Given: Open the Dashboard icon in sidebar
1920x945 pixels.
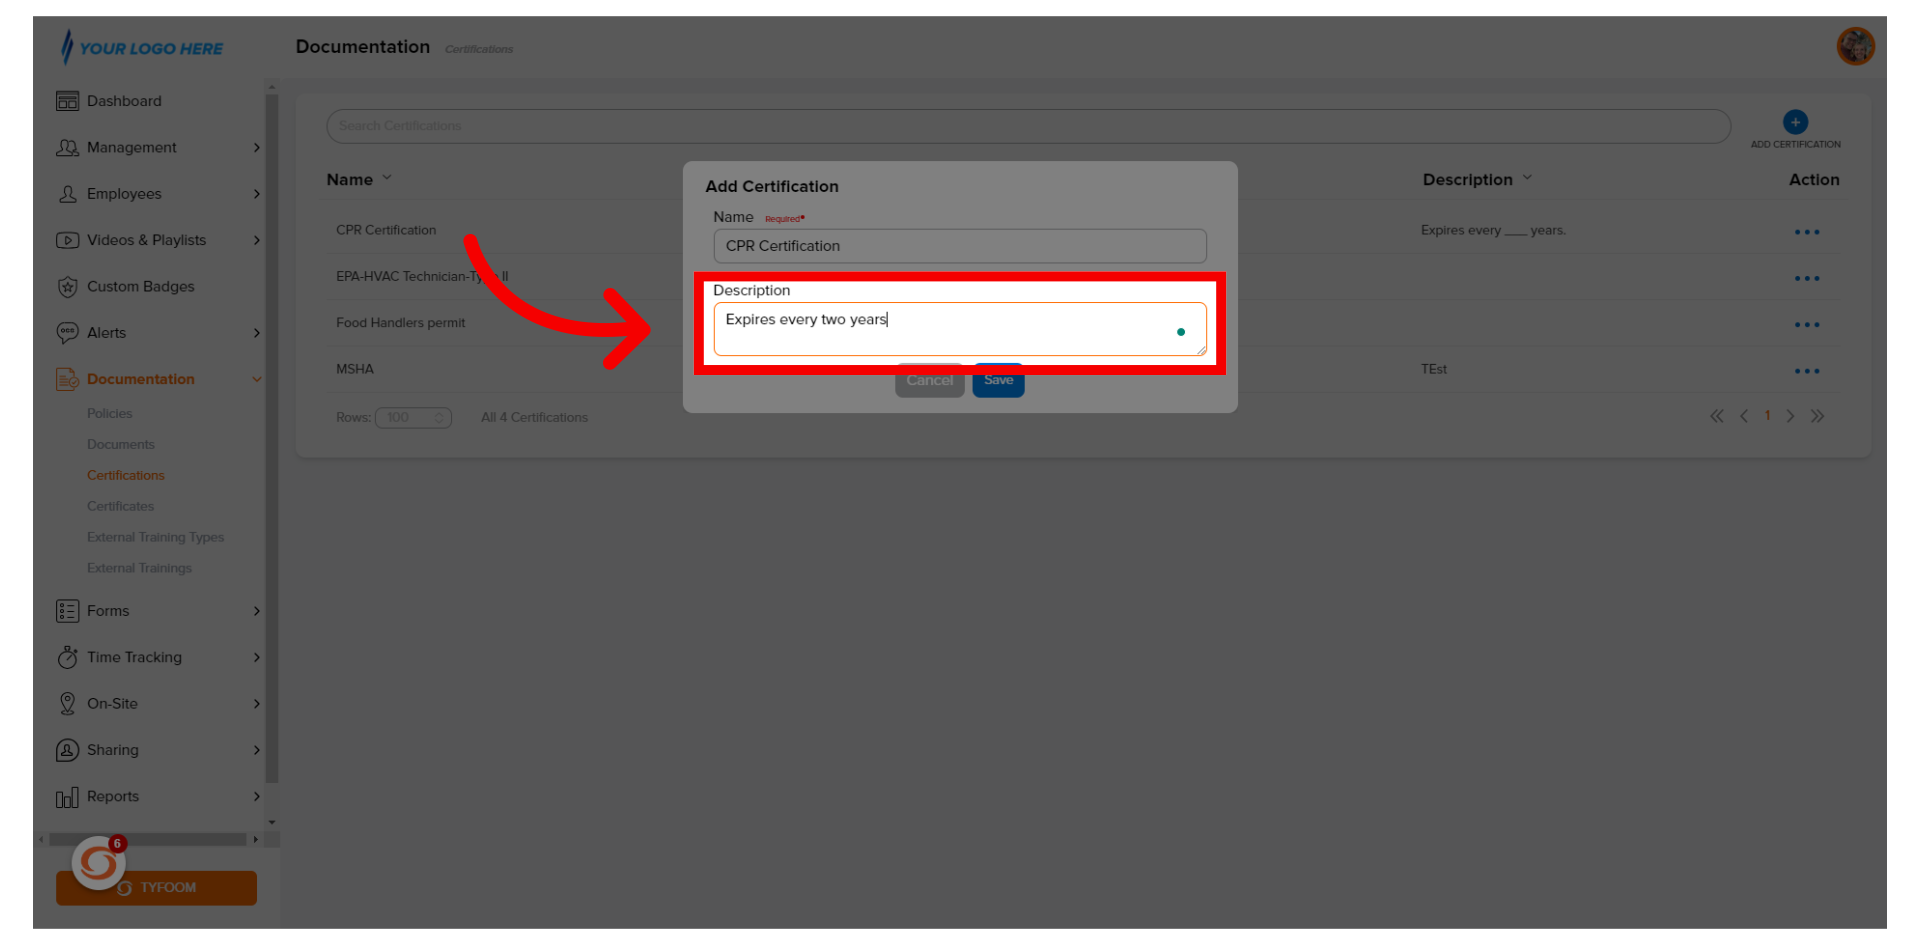Looking at the screenshot, I should click(67, 101).
